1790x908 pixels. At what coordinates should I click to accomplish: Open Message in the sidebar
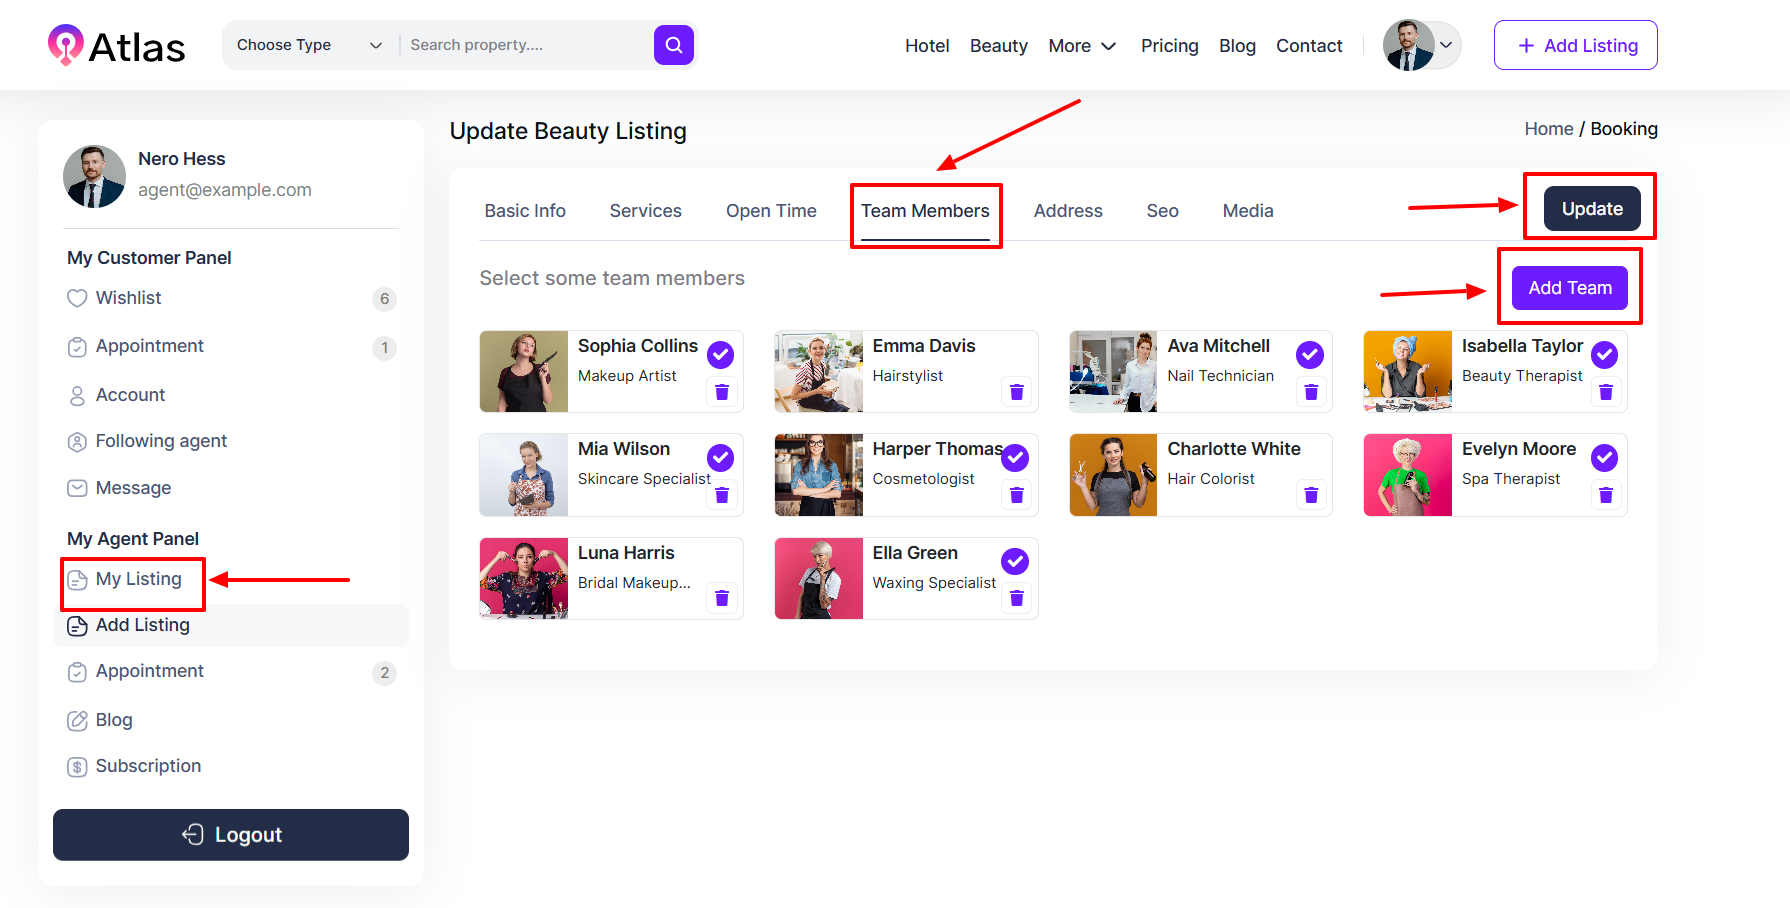(133, 488)
